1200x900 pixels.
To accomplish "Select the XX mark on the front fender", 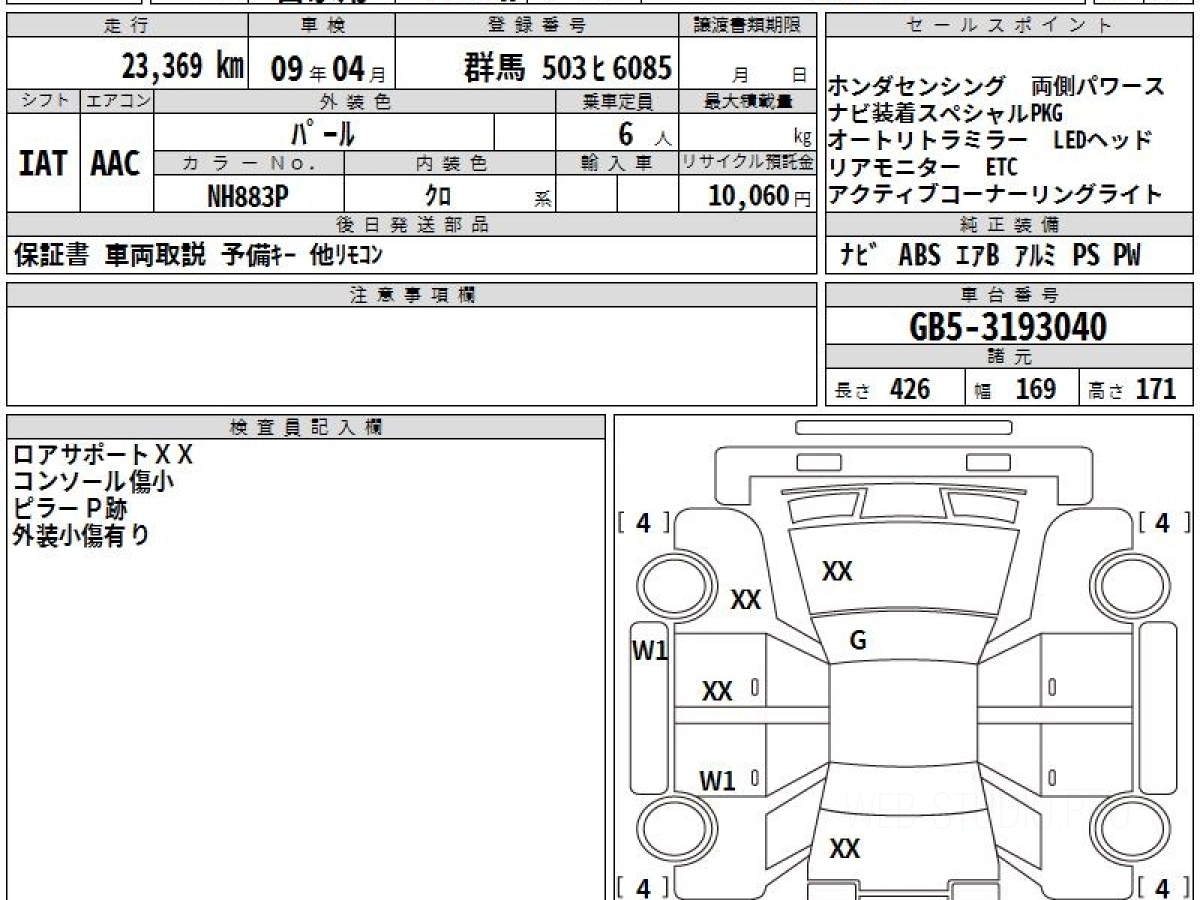I will 746,600.
